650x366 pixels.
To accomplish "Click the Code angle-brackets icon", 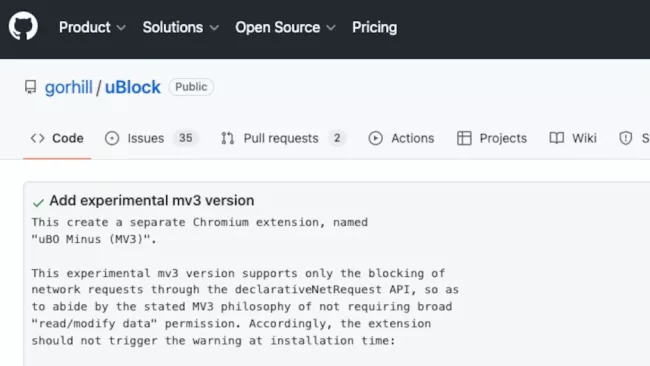I will pyautogui.click(x=37, y=138).
